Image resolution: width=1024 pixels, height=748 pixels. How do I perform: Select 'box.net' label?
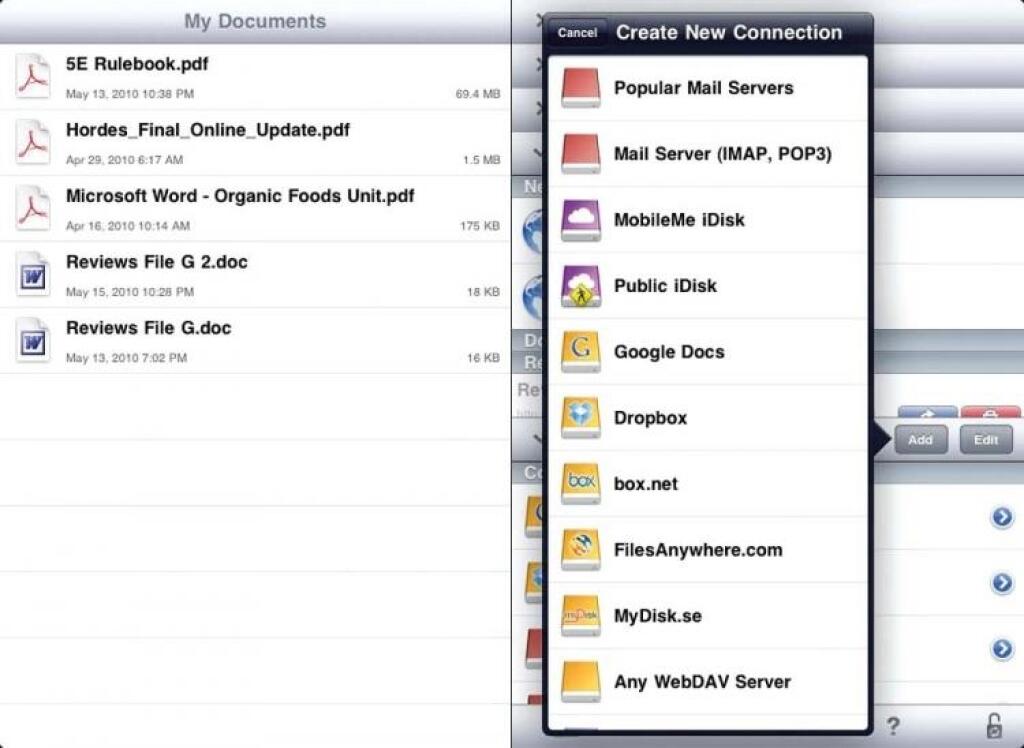(x=646, y=484)
